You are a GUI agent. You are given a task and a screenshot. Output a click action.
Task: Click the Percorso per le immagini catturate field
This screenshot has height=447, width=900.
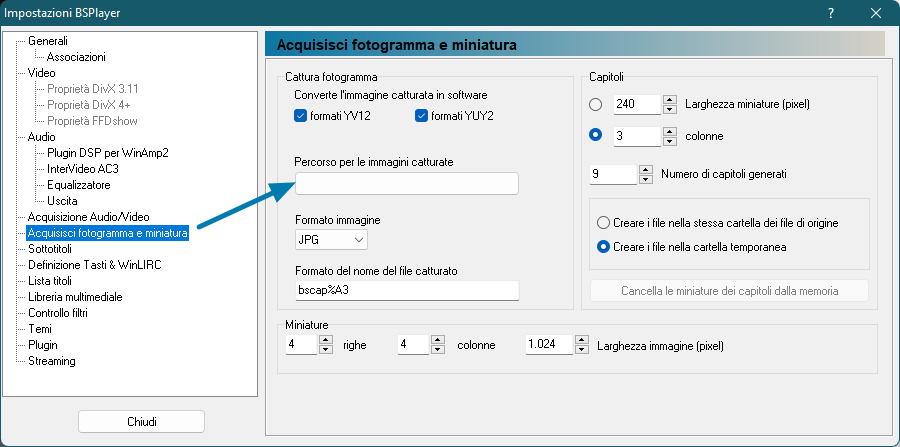click(x=406, y=184)
